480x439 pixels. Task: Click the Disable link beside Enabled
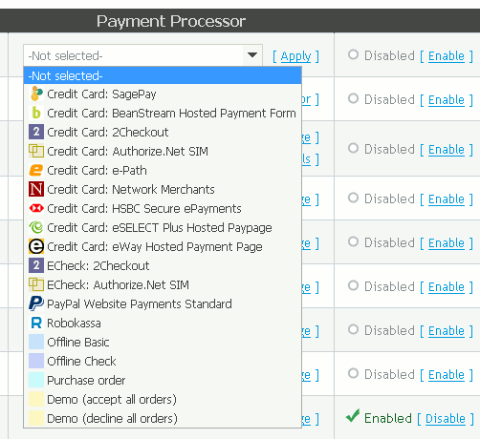pos(445,419)
